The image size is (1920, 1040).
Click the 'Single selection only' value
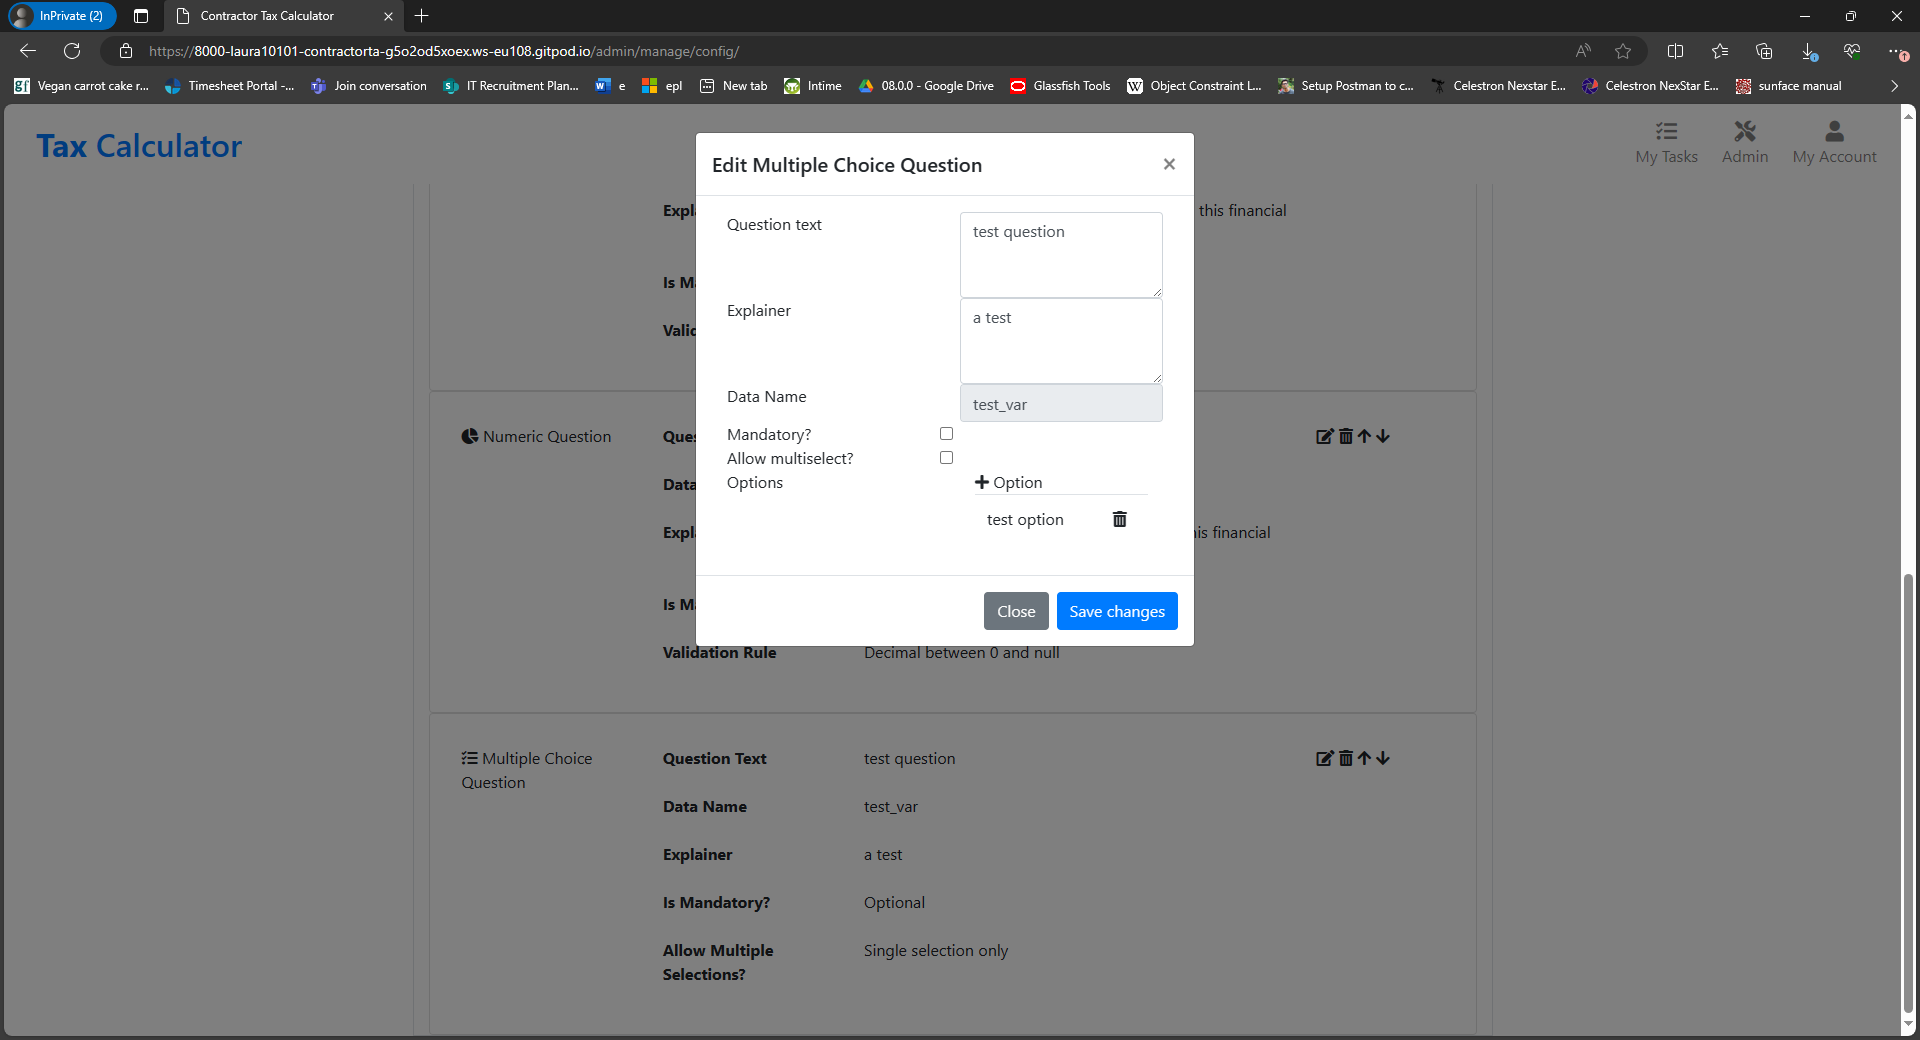[935, 950]
